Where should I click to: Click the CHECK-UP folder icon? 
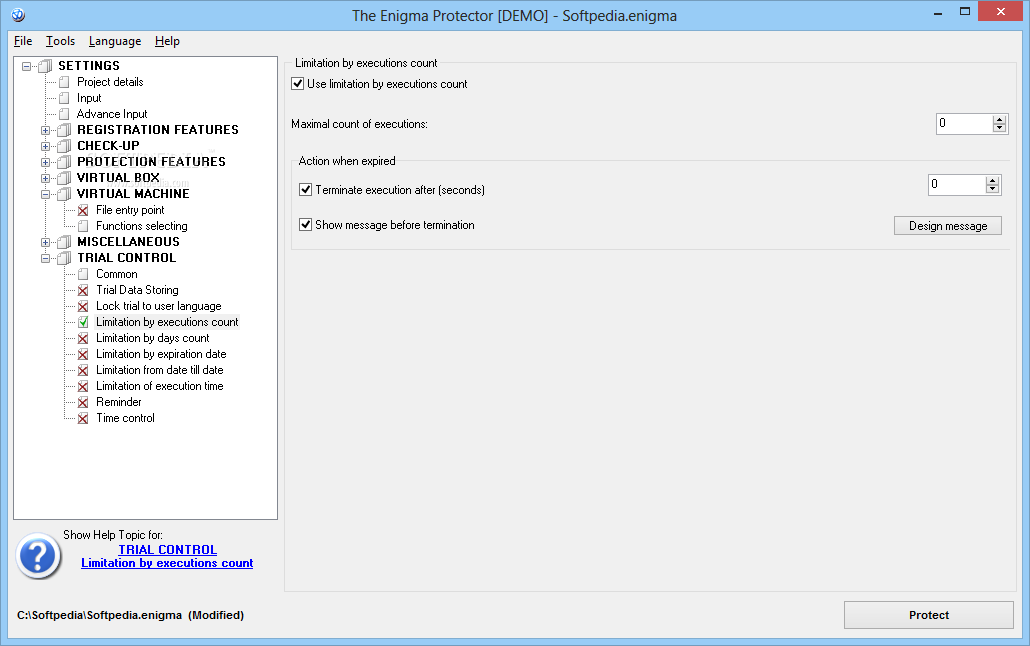(64, 146)
